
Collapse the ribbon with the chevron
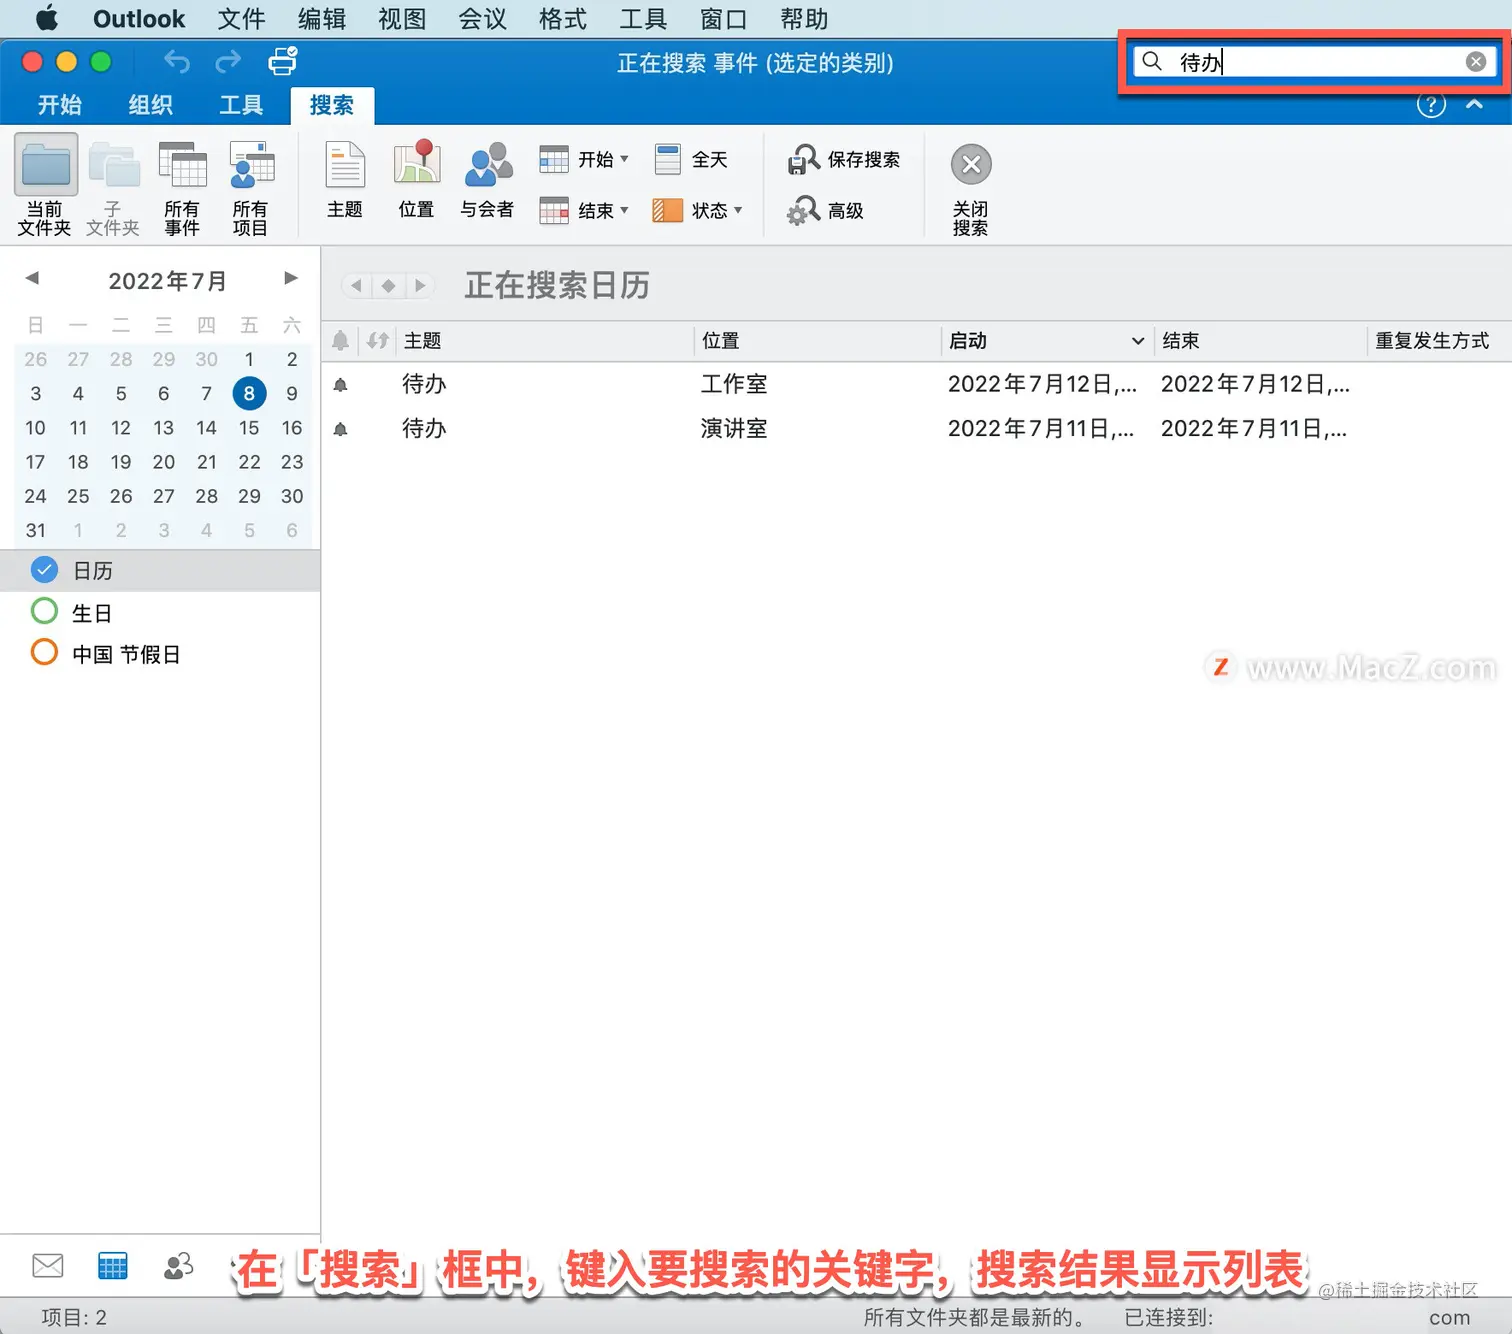pos(1475,104)
